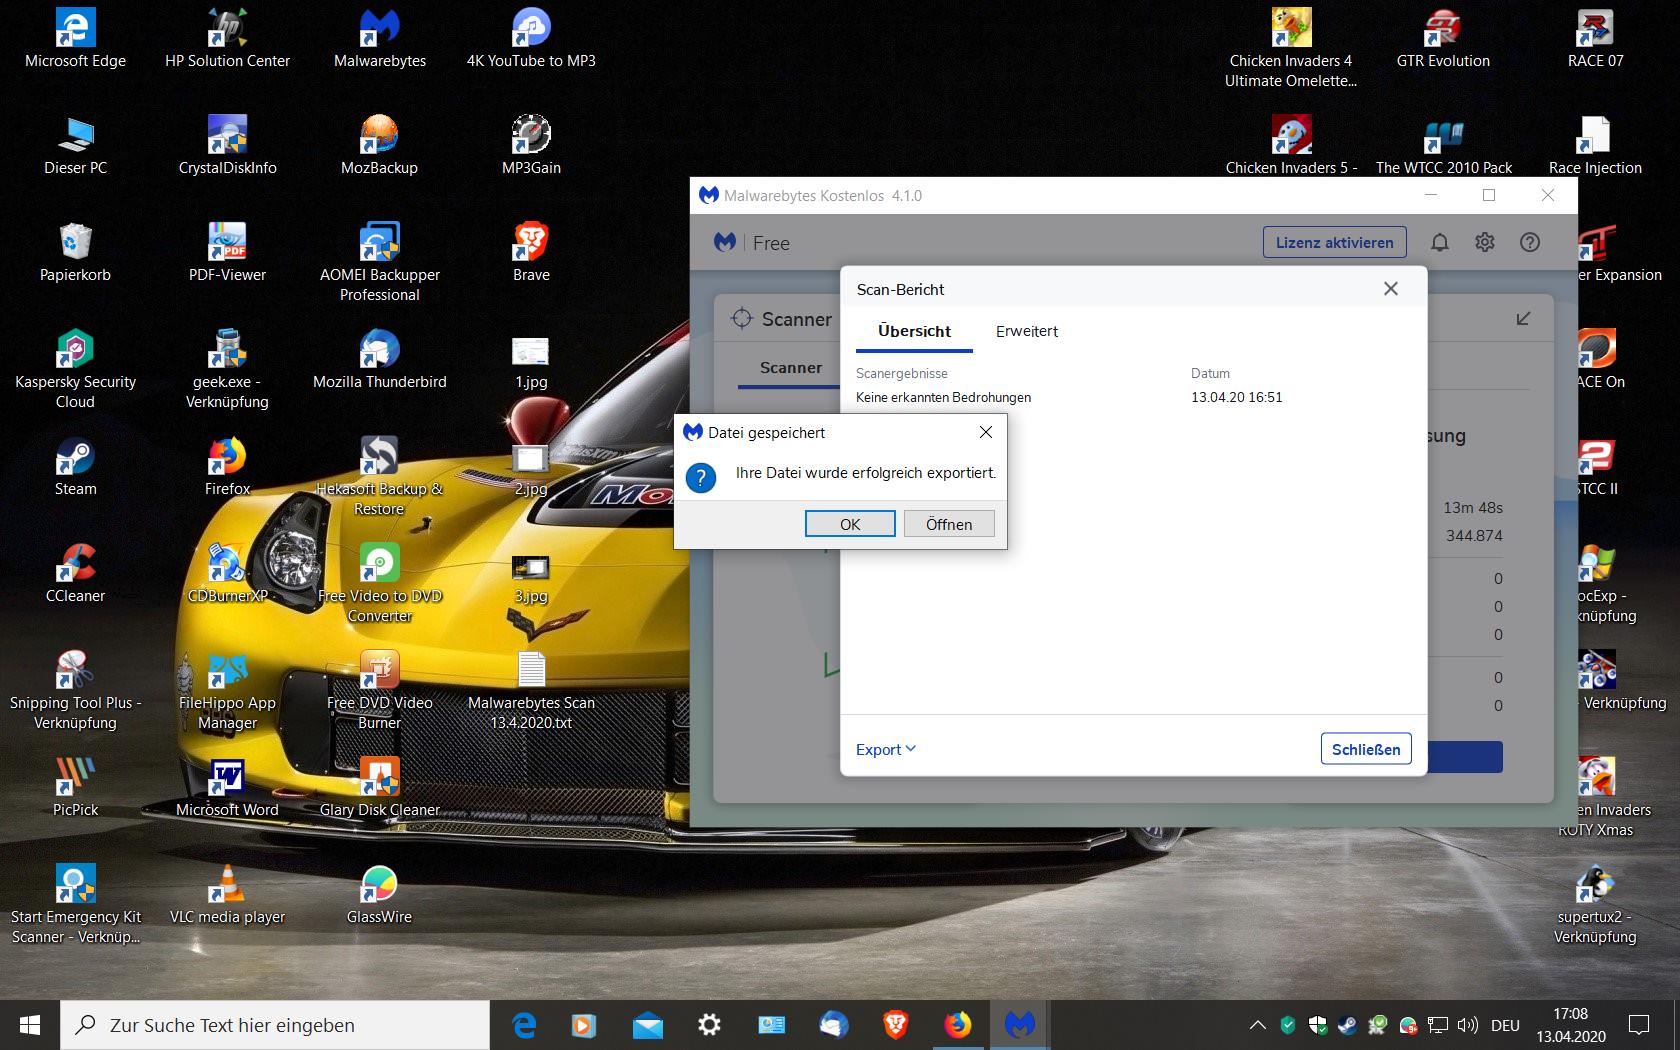Select the Brave desktop icon
The height and width of the screenshot is (1050, 1680).
tap(531, 253)
